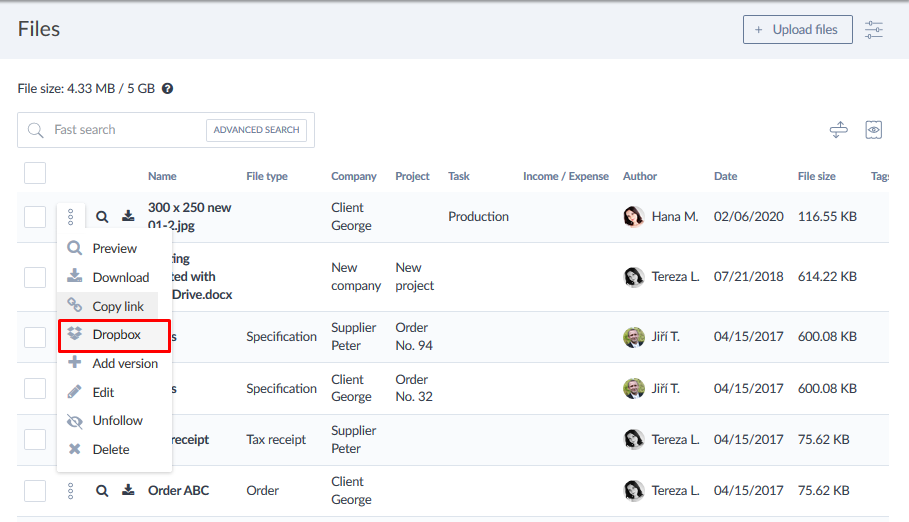Screen dimensions: 909x522
Task: Select the Order ABC row checkbox
Action: [35, 490]
